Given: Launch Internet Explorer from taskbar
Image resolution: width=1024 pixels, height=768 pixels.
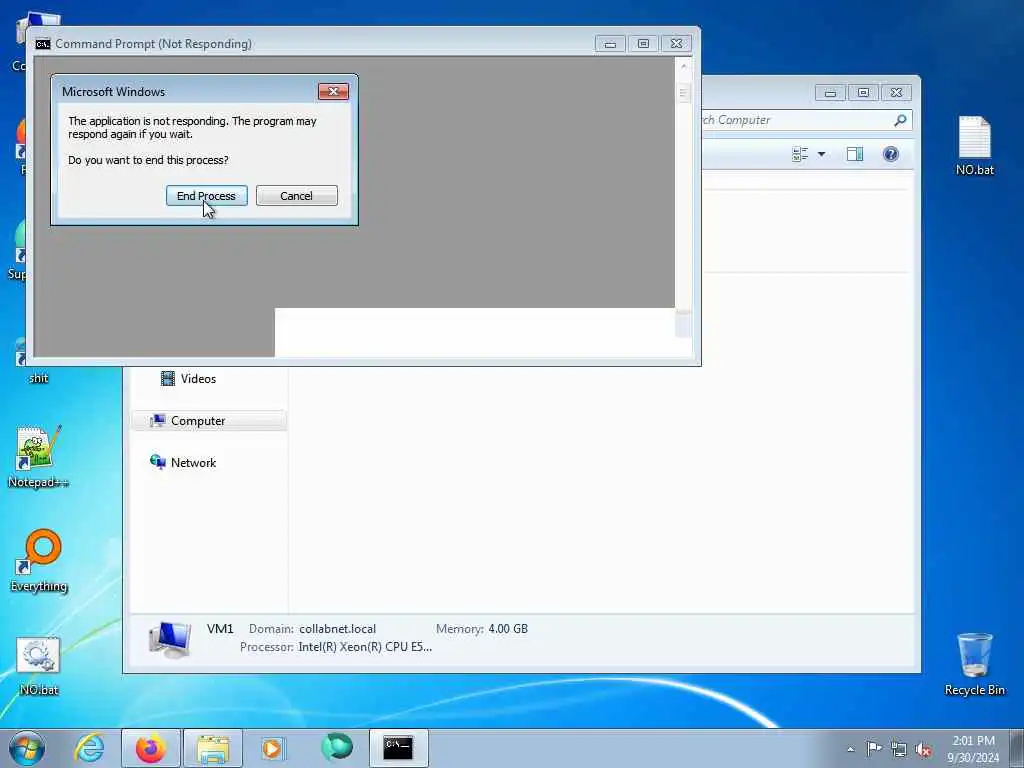Looking at the screenshot, I should click(x=89, y=748).
